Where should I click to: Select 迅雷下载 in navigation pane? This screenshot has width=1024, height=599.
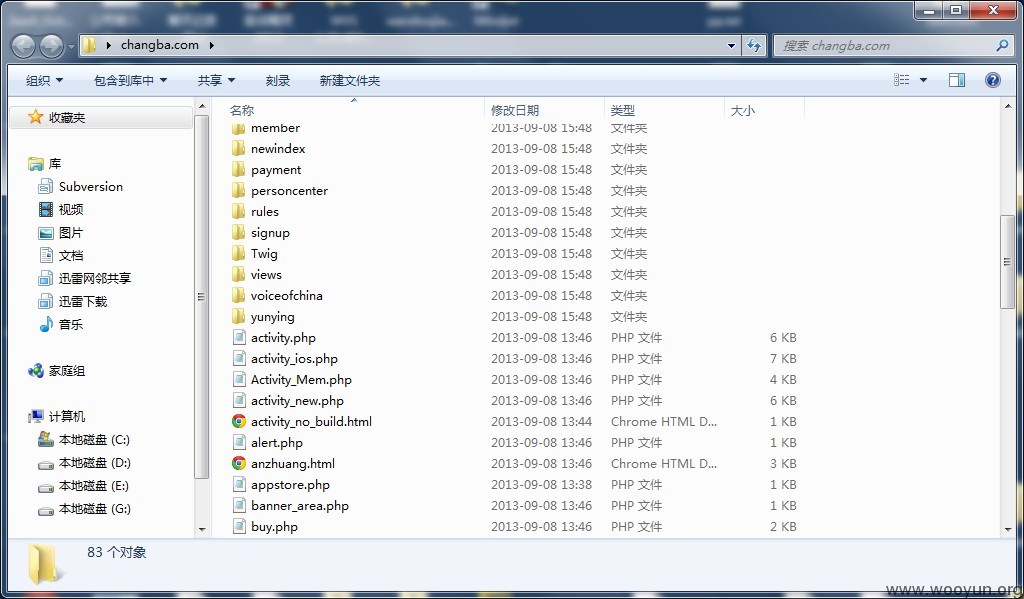[x=83, y=301]
